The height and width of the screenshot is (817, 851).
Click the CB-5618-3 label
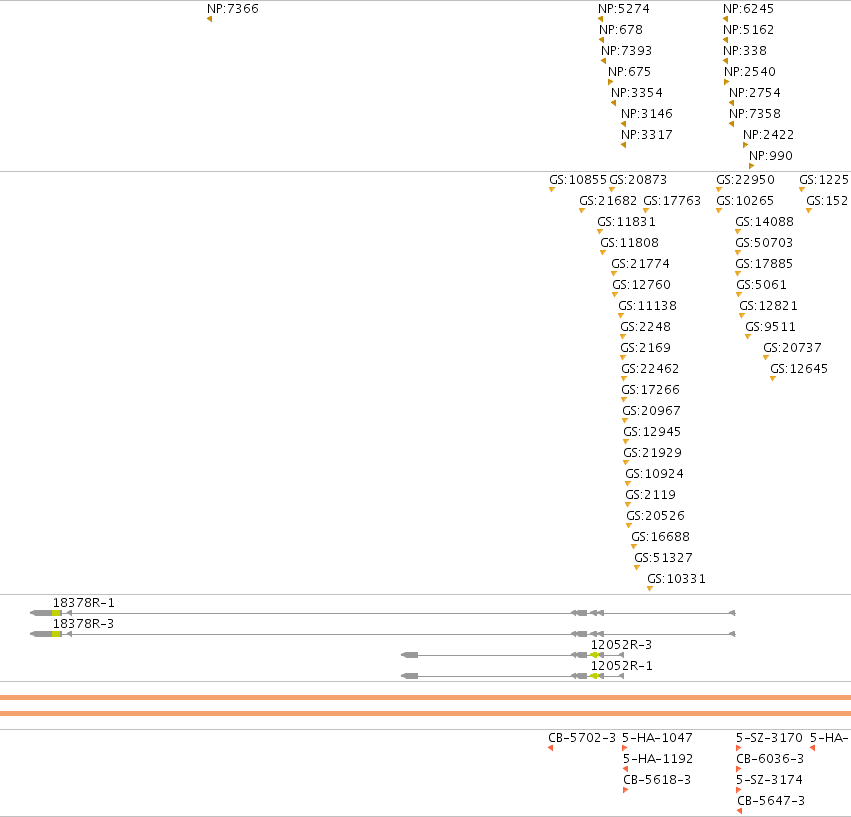[657, 780]
